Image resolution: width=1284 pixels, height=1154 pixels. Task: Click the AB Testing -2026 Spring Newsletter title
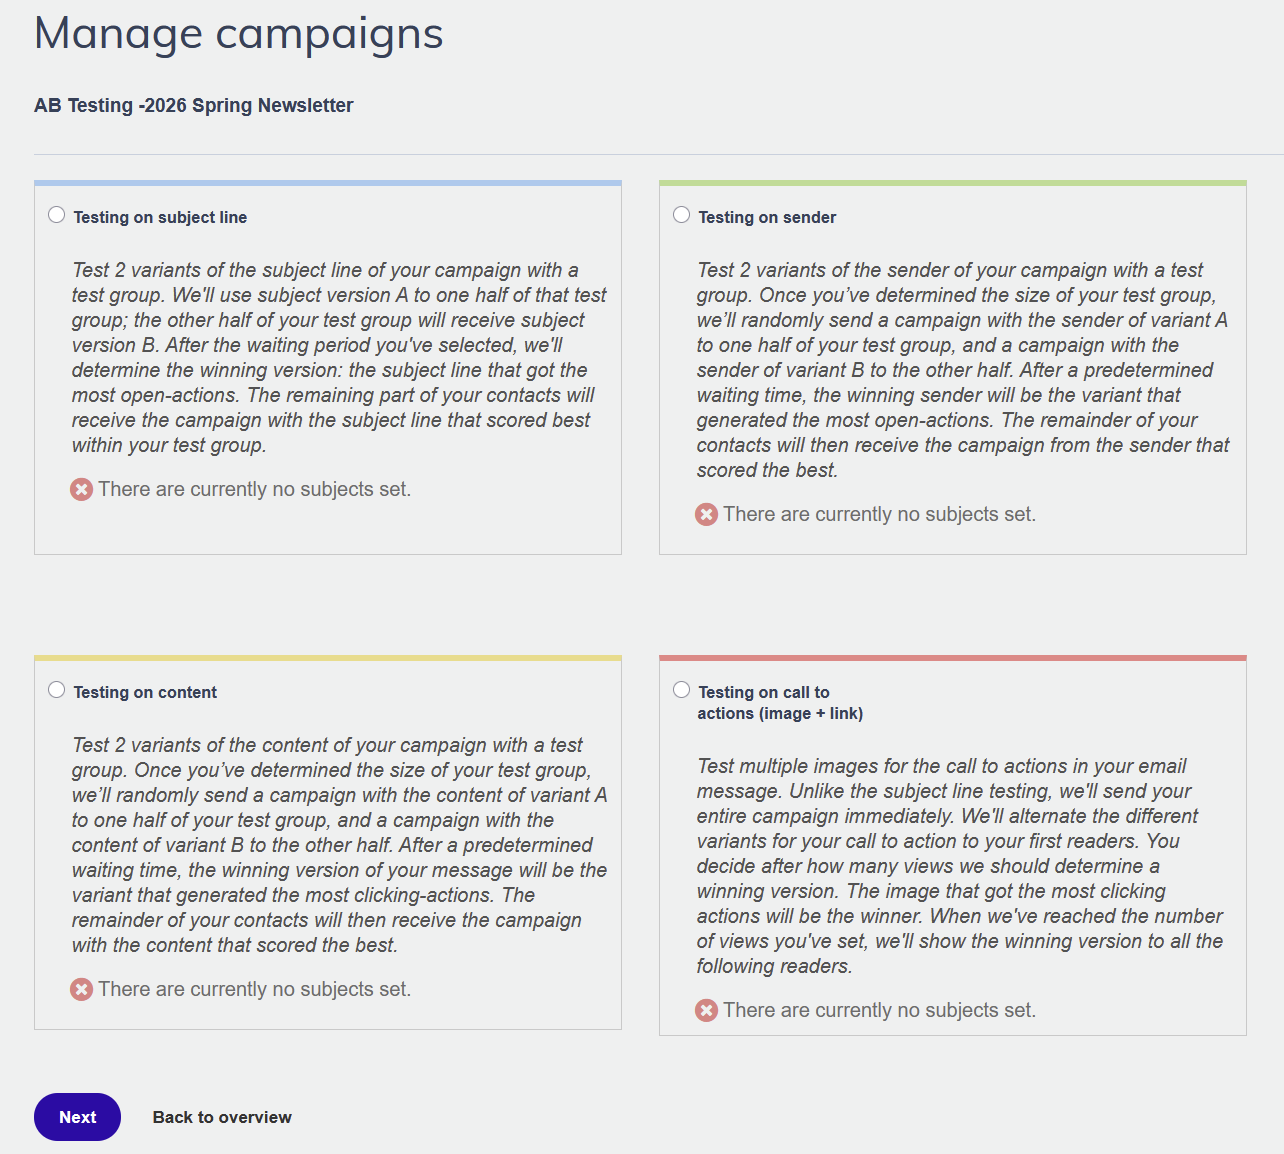tap(194, 105)
